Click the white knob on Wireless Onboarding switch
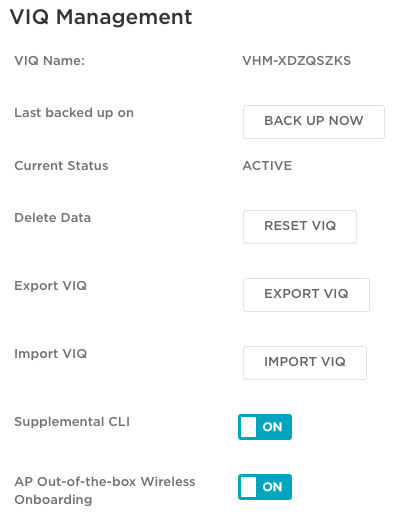The height and width of the screenshot is (522, 393). click(x=248, y=487)
